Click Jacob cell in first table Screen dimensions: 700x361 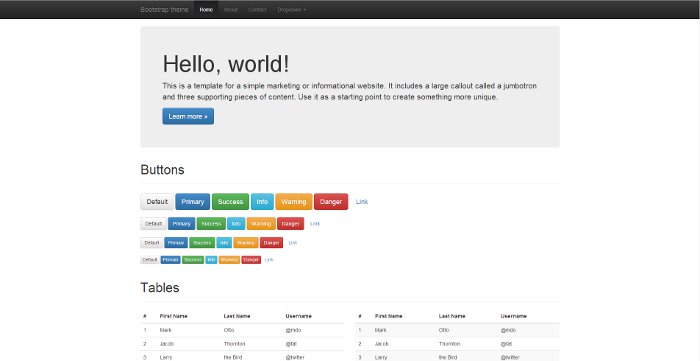pyautogui.click(x=167, y=344)
